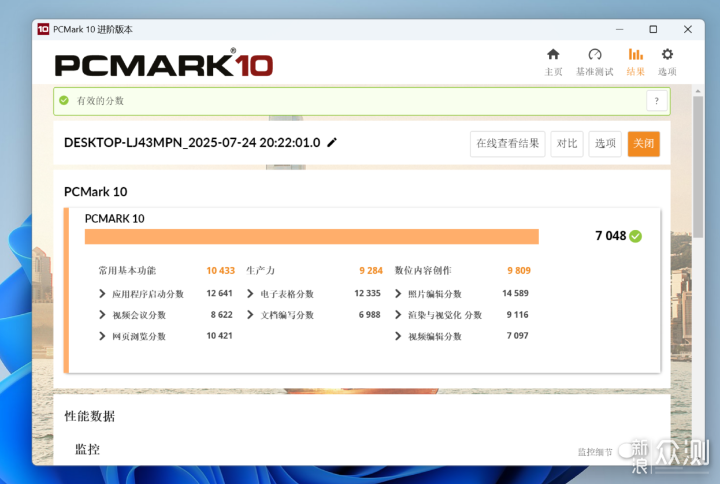
Task: Click 选项 button next to 对比
Action: tap(605, 144)
